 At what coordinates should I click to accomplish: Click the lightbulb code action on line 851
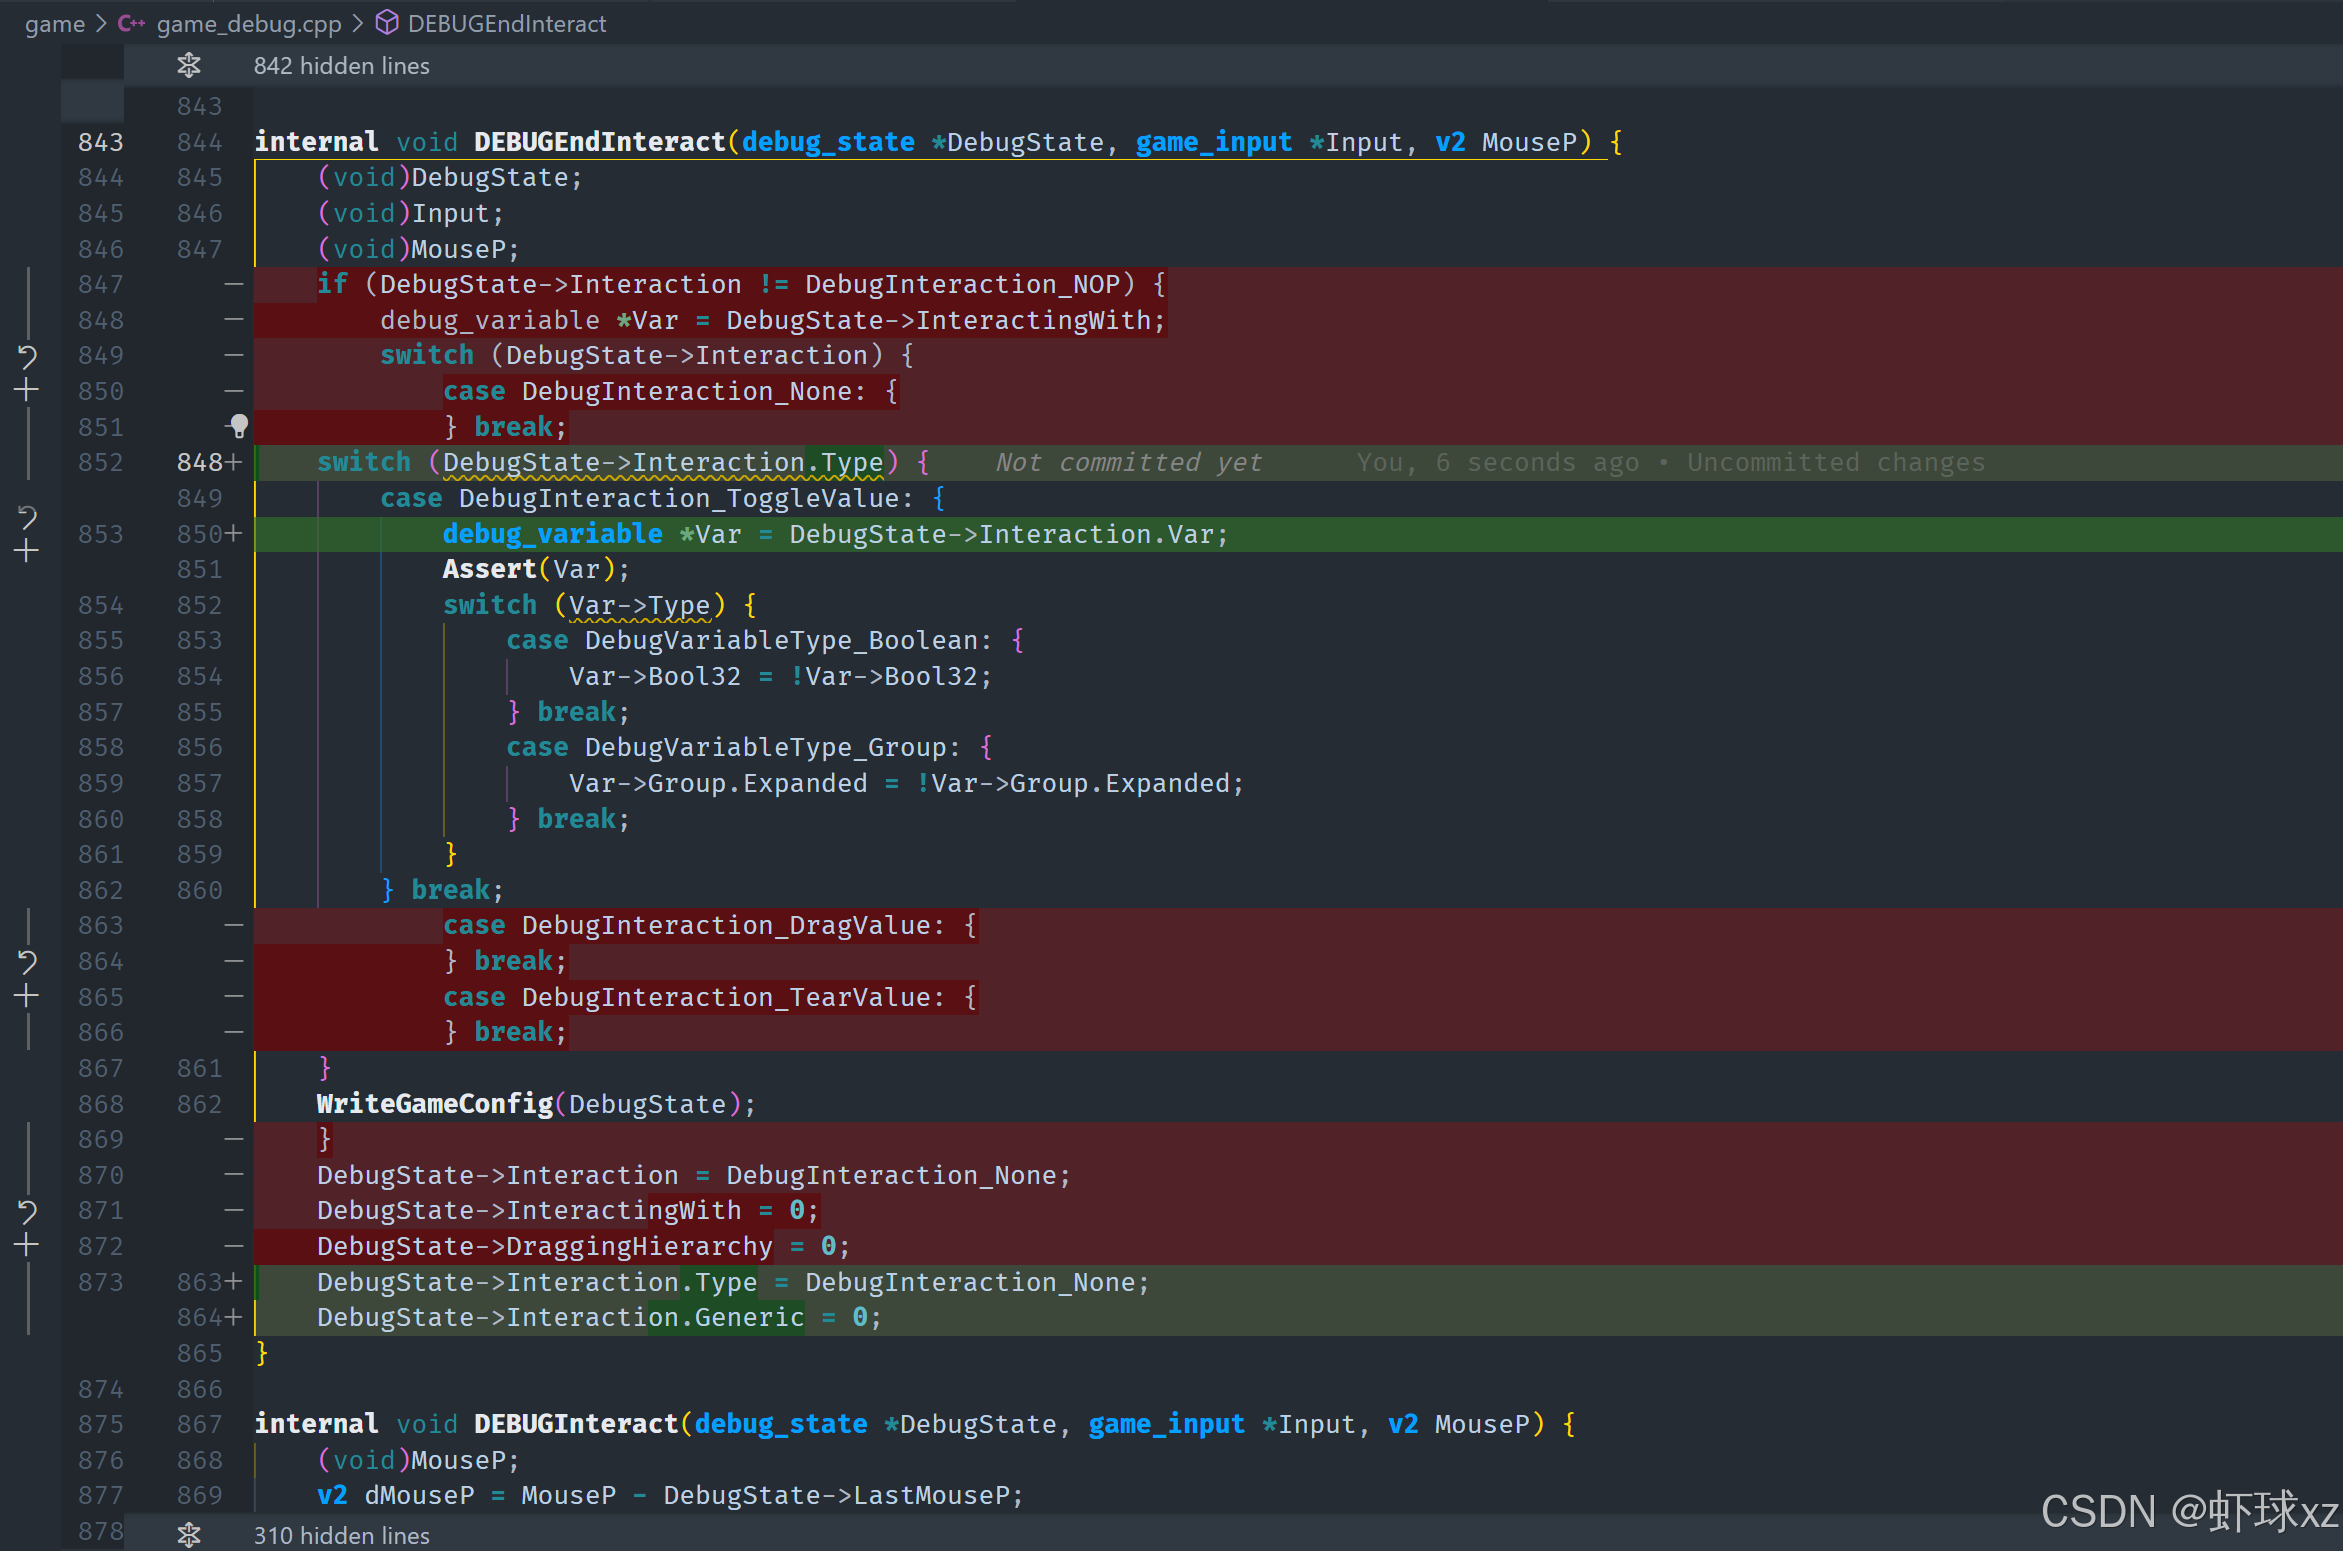tap(238, 426)
